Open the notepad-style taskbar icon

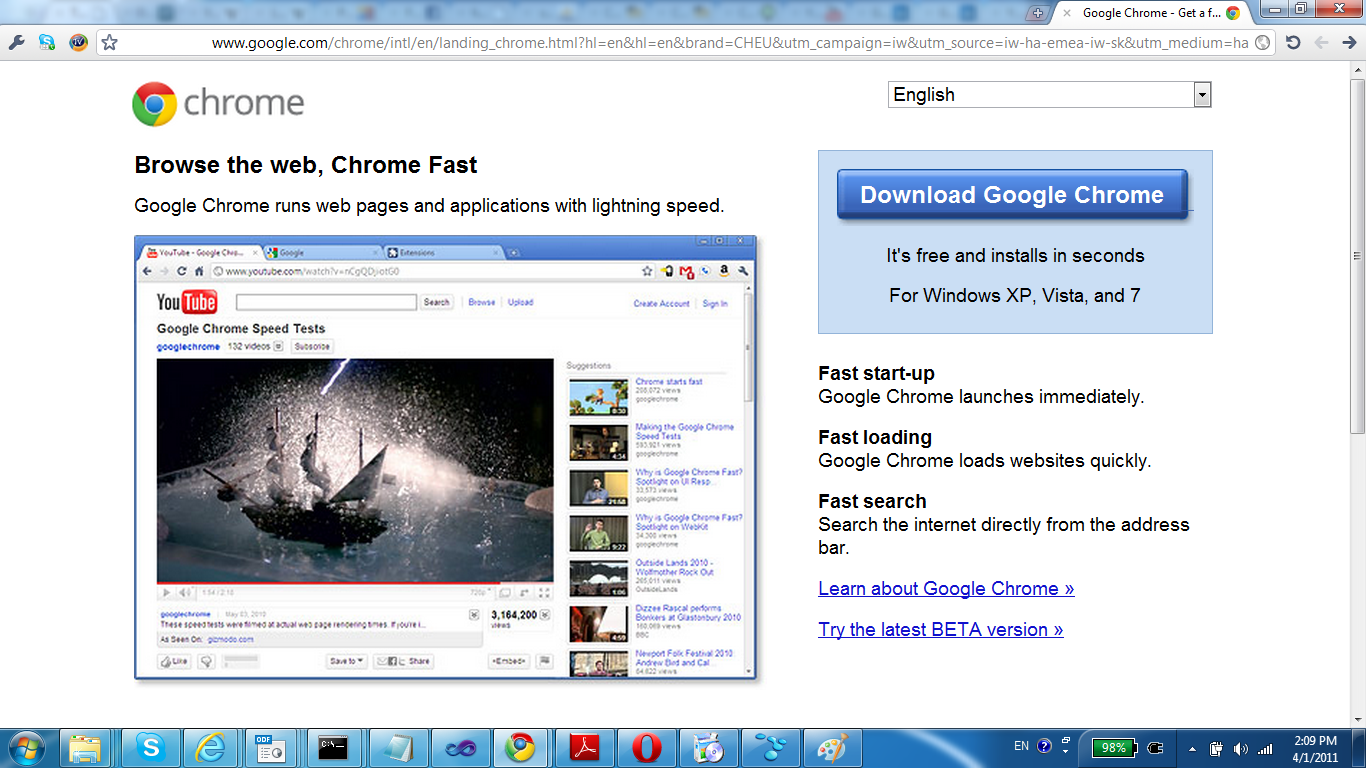pyautogui.click(x=398, y=747)
